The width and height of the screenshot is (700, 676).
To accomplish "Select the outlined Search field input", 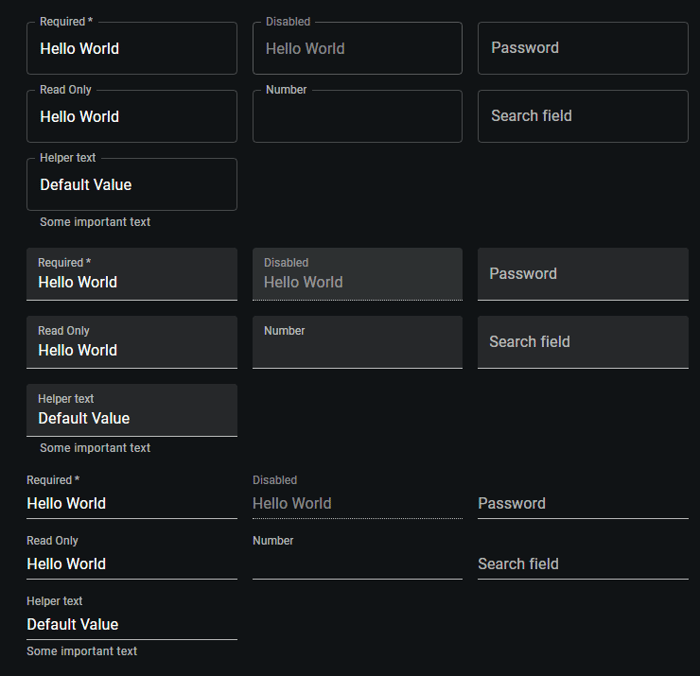I will click(583, 116).
